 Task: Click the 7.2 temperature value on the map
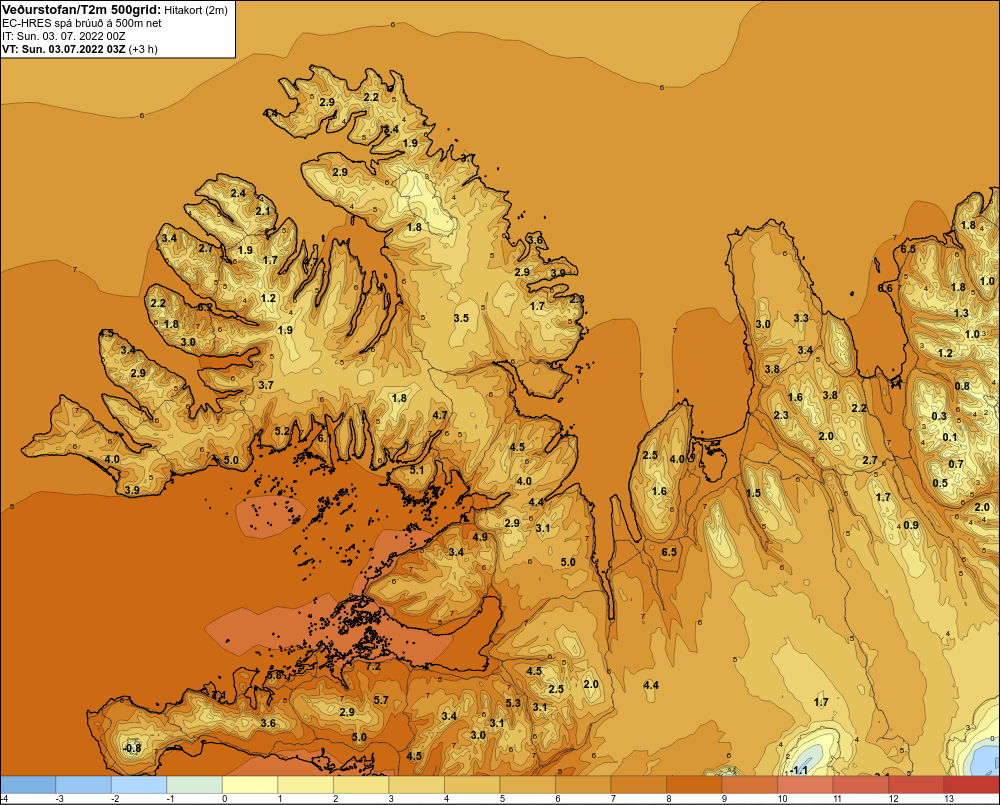pos(373,667)
